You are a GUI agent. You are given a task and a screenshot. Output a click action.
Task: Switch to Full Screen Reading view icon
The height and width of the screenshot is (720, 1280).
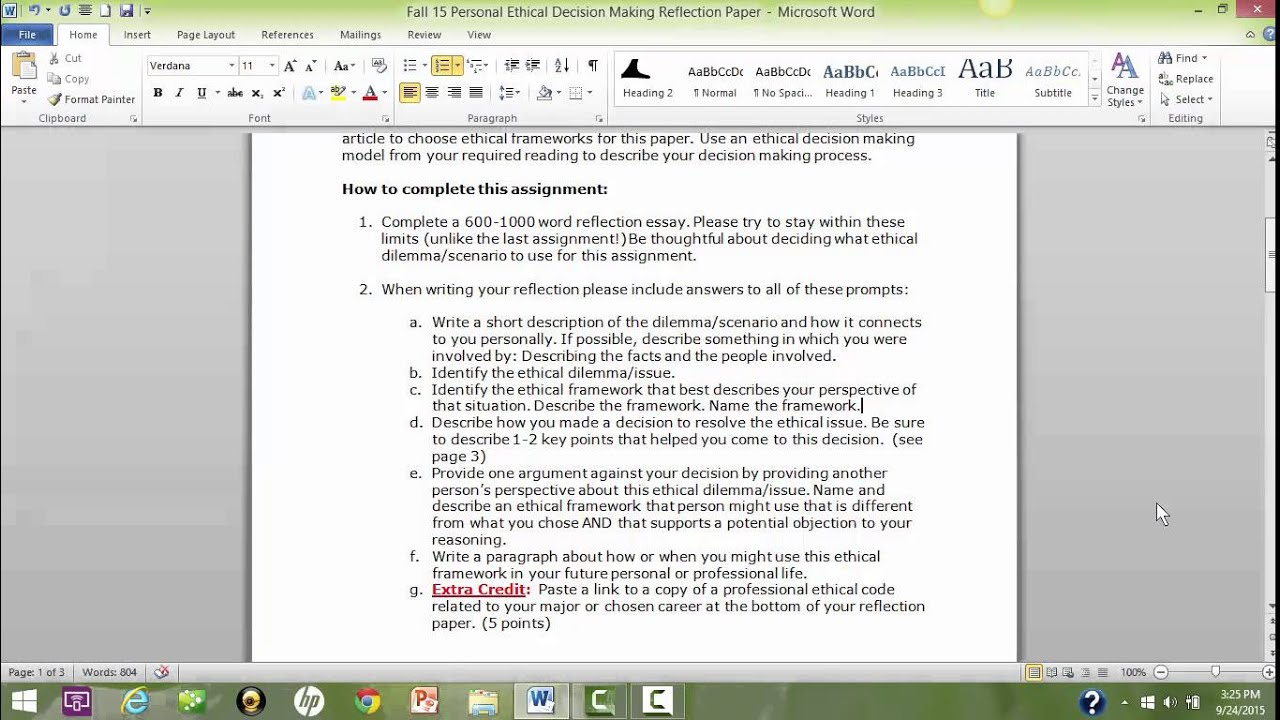point(1051,672)
